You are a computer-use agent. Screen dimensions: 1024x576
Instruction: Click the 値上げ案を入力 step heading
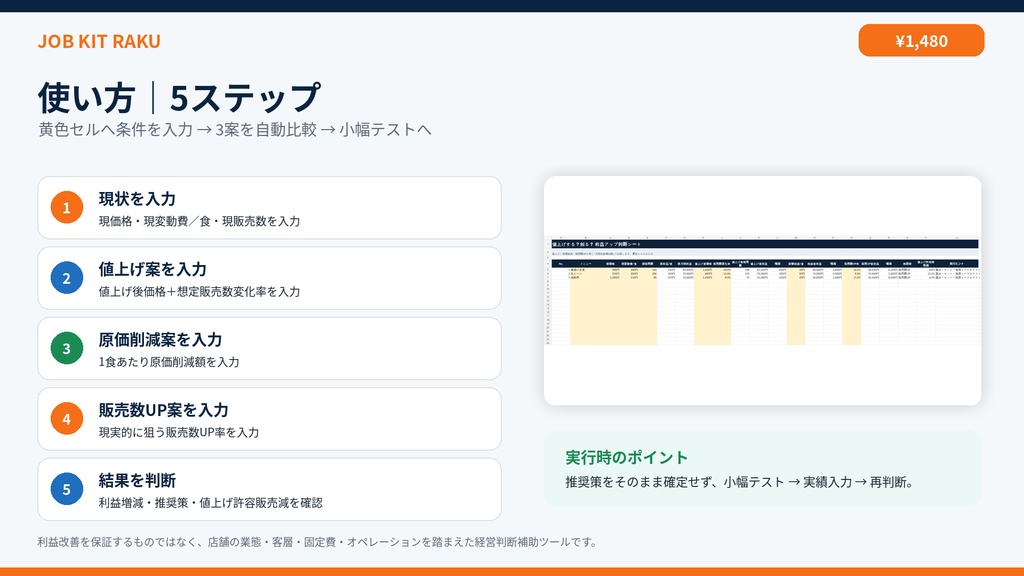click(153, 269)
